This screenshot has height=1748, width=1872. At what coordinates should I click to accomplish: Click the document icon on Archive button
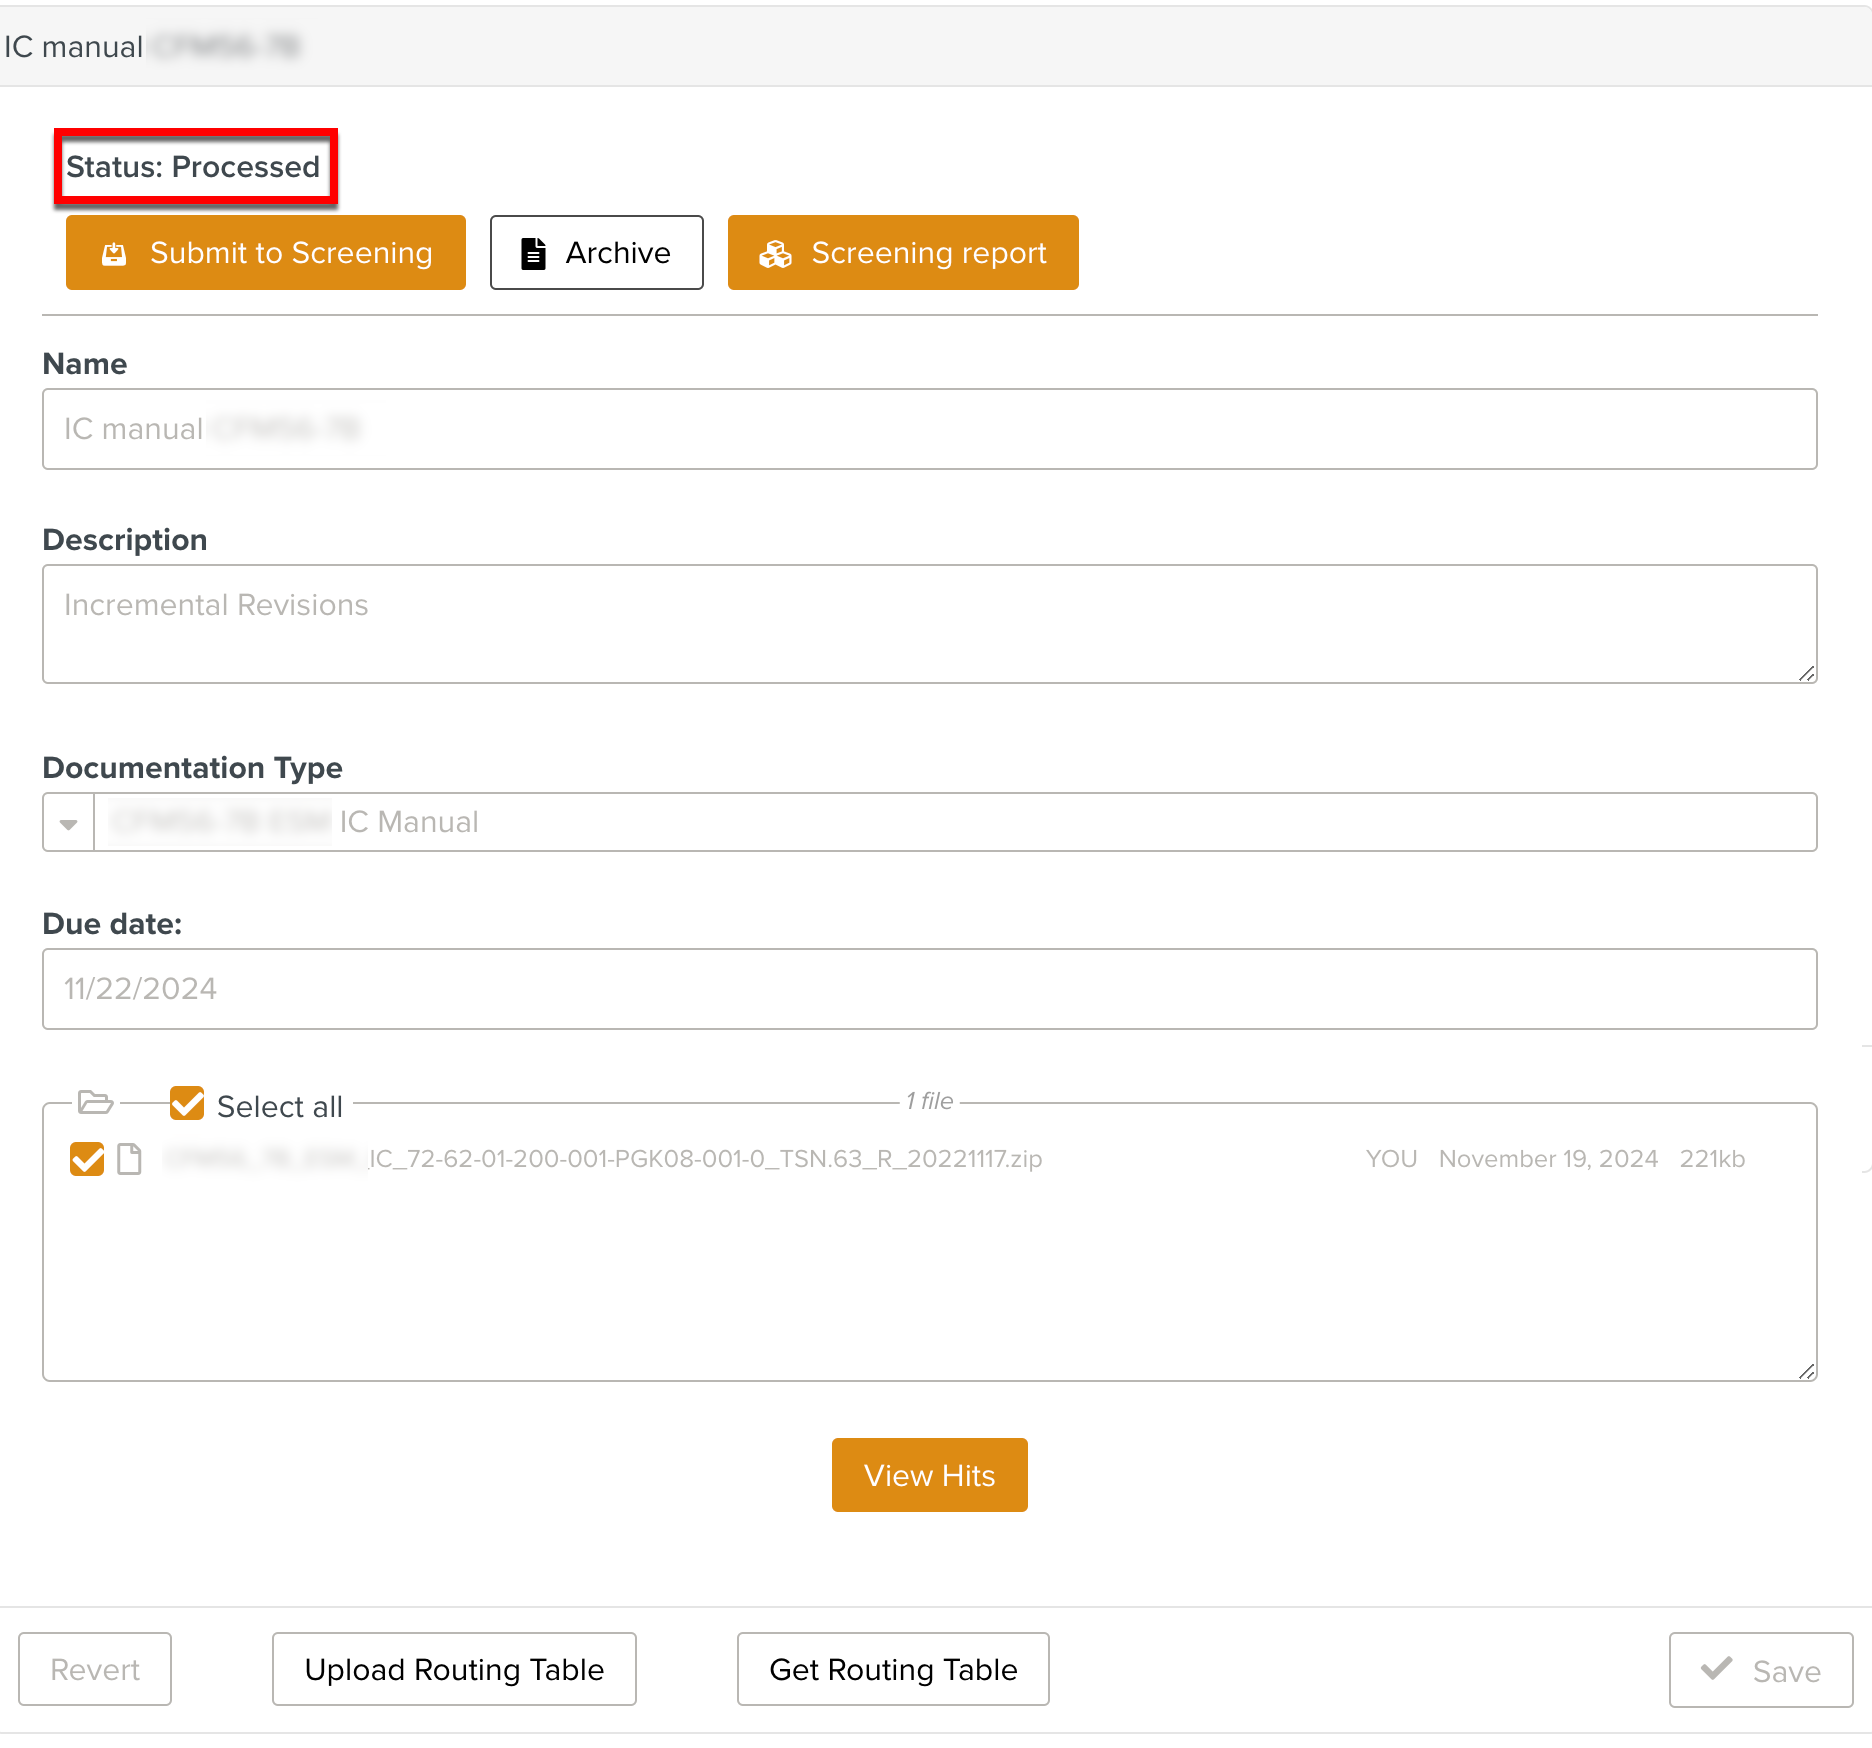point(534,254)
